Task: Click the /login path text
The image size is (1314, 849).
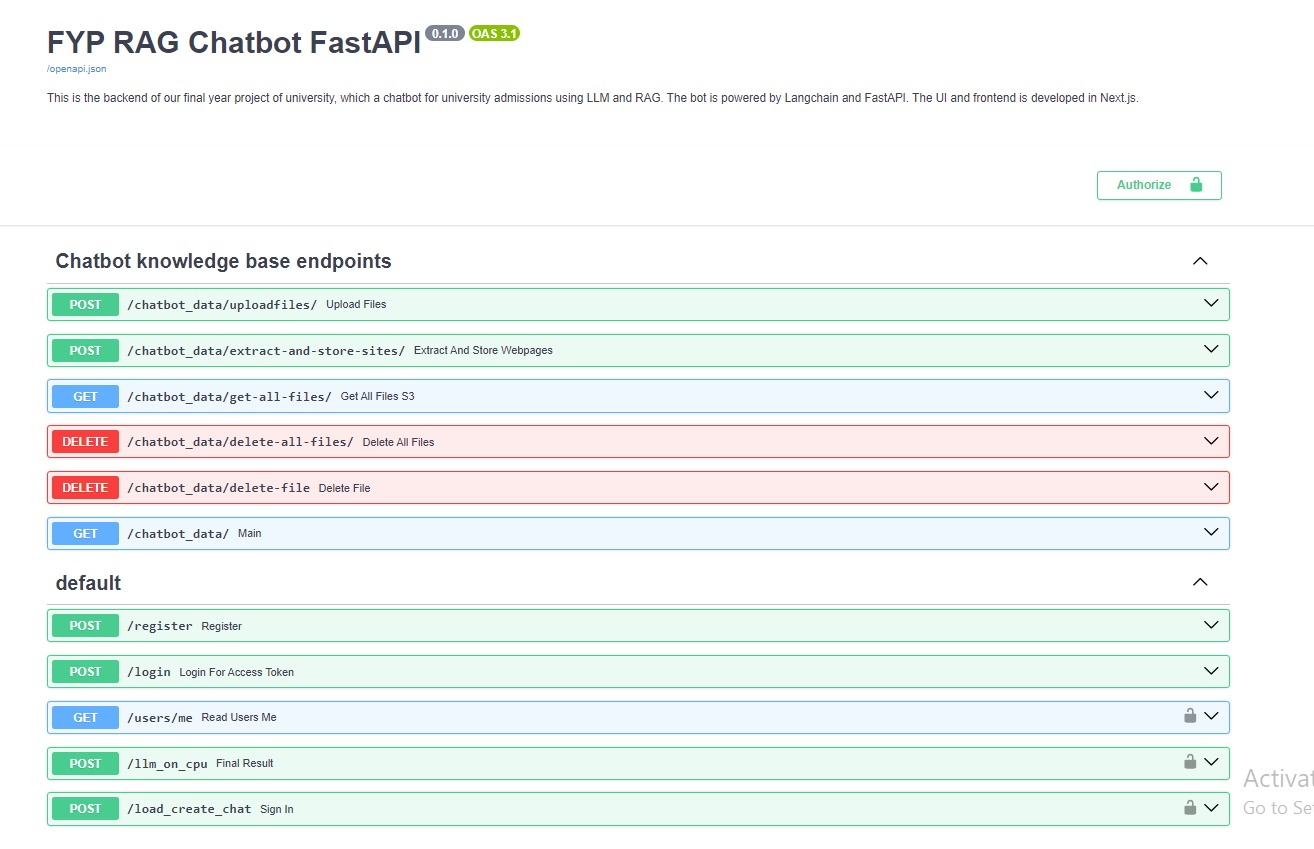Action: [149, 672]
